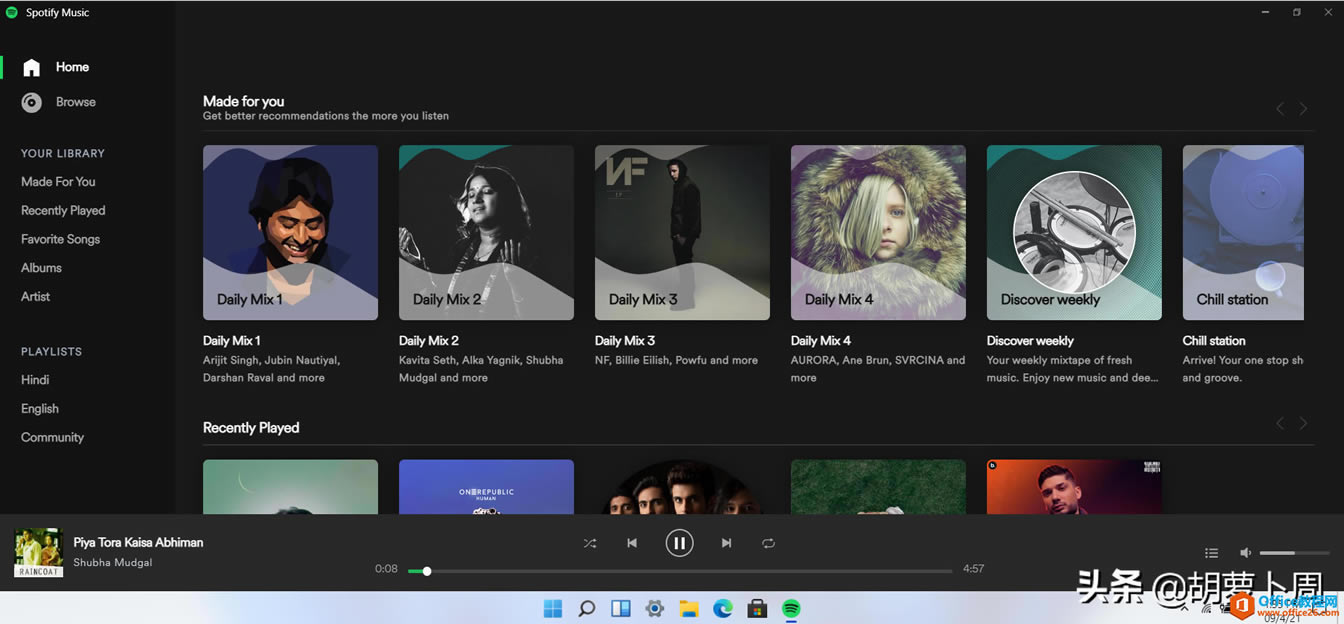Screen dimensions: 1344x624
Task: Open the play queue list icon
Action: coord(1211,552)
